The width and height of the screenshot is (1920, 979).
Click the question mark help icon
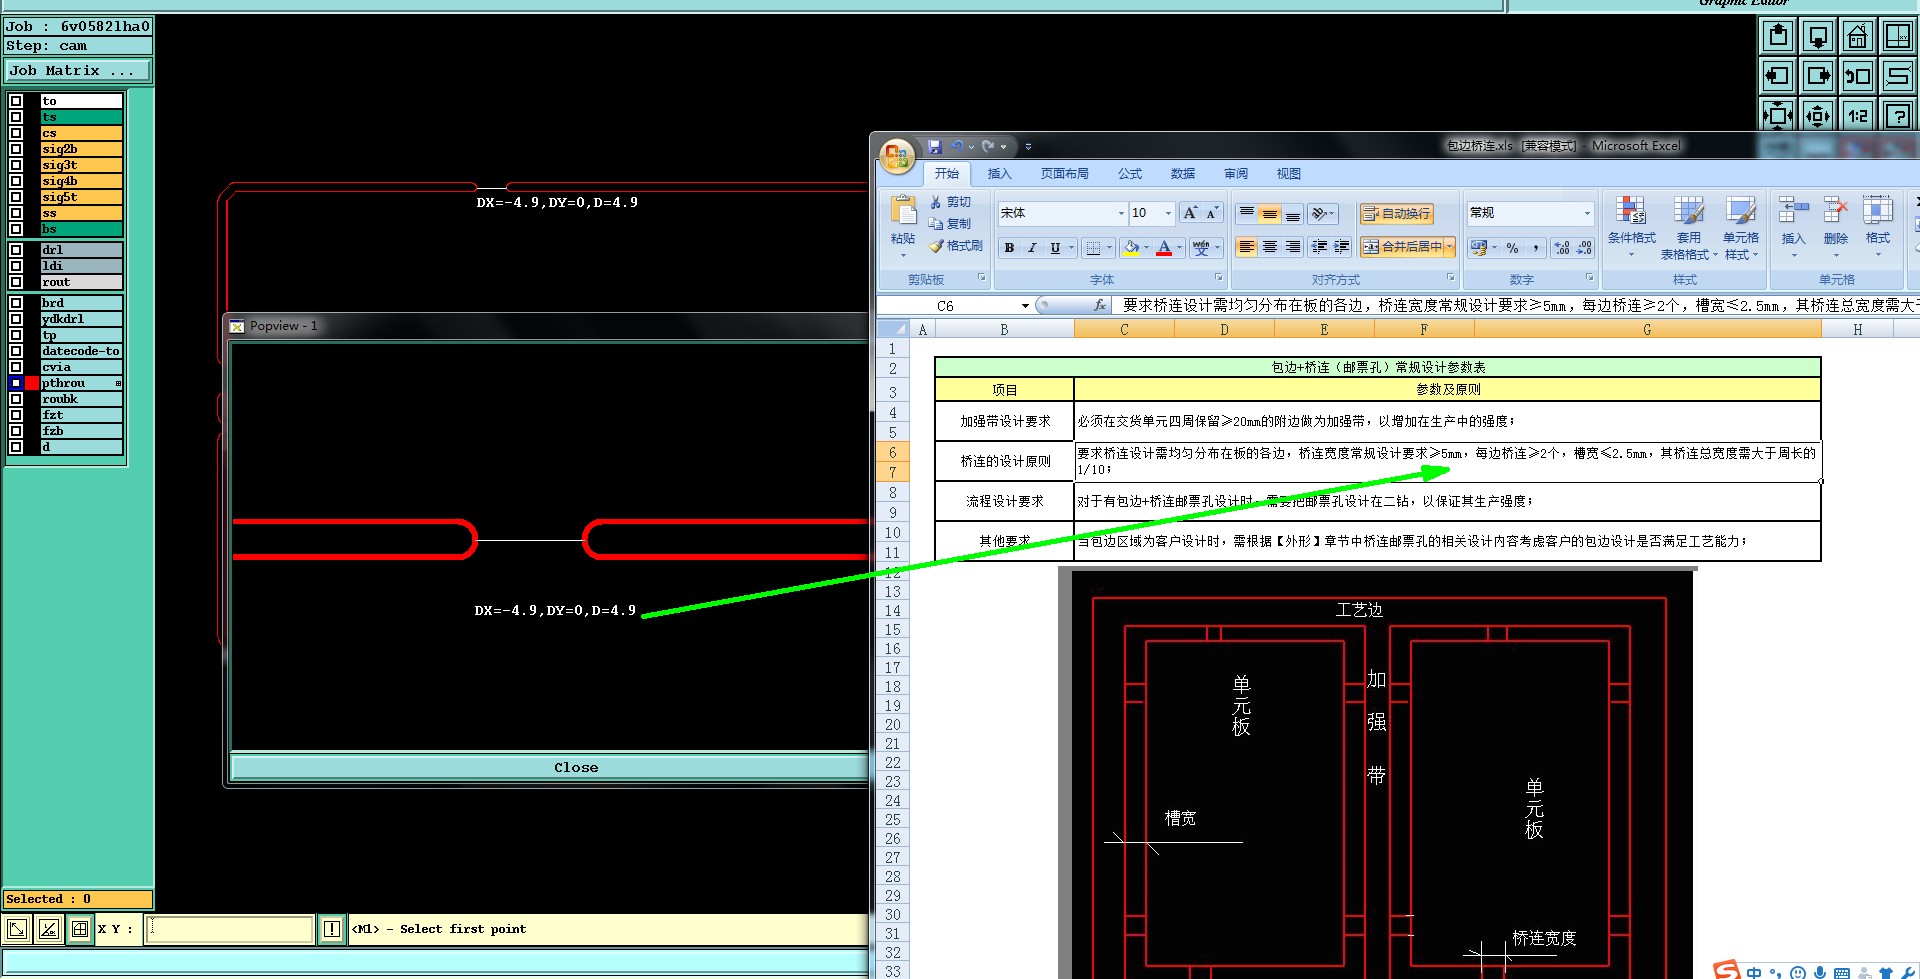click(1898, 115)
